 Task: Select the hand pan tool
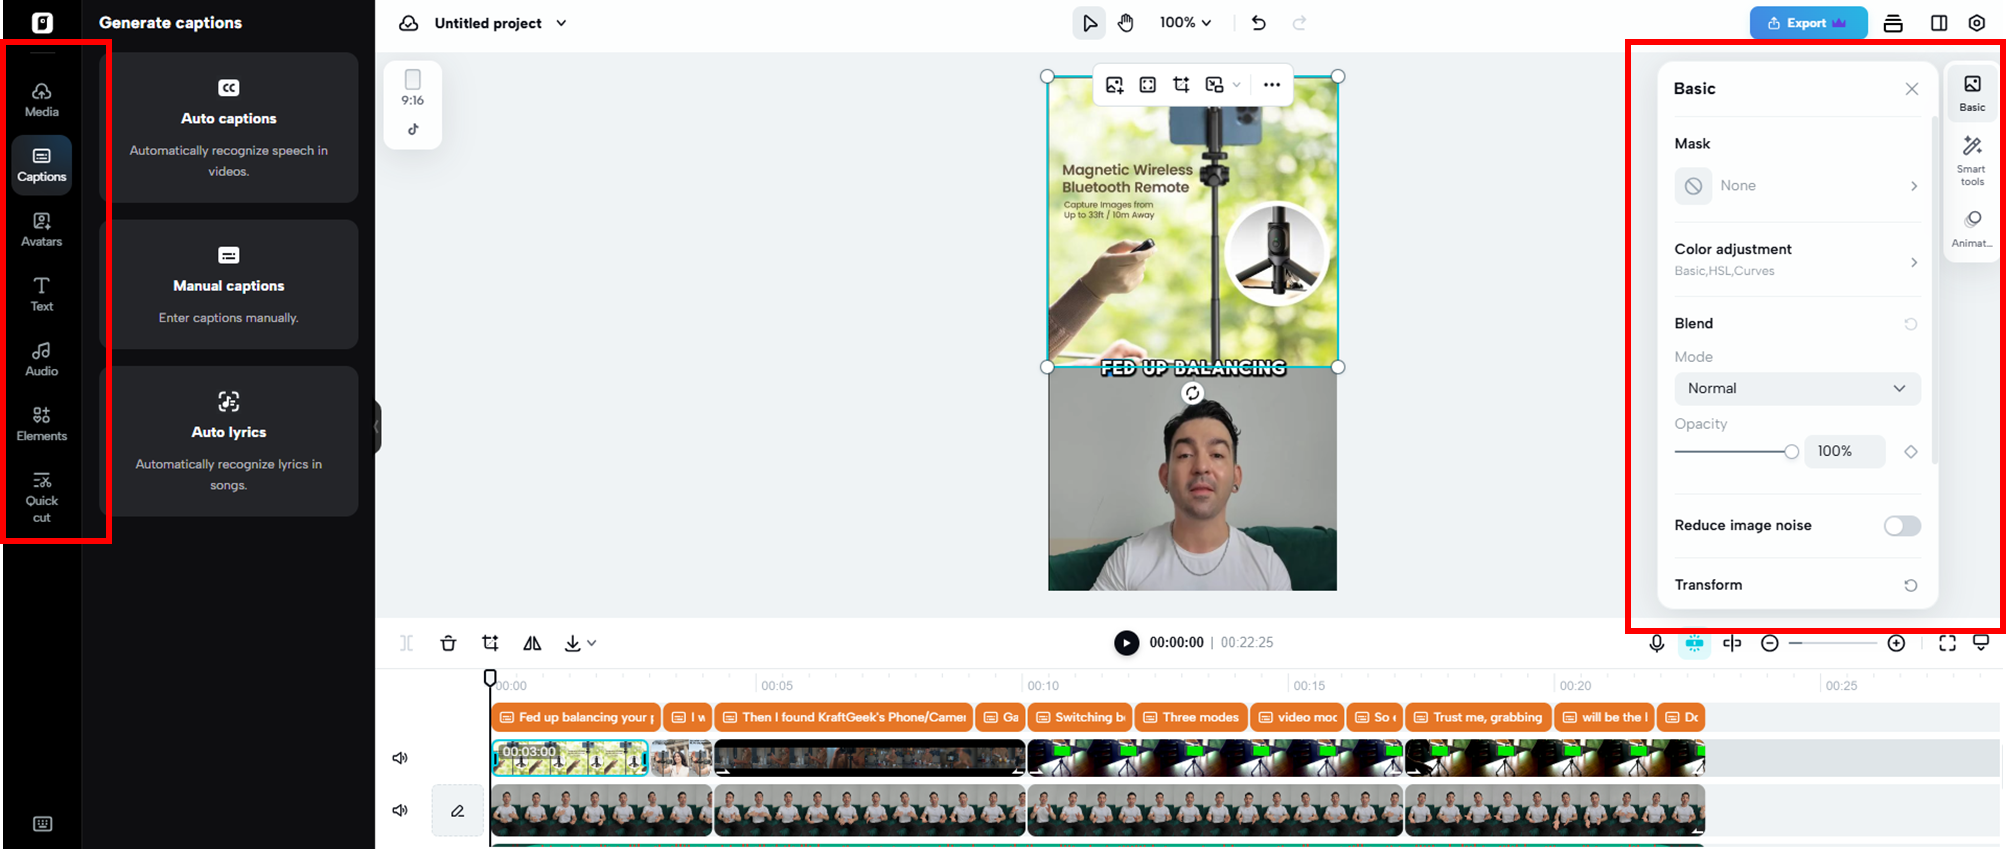pyautogui.click(x=1126, y=23)
